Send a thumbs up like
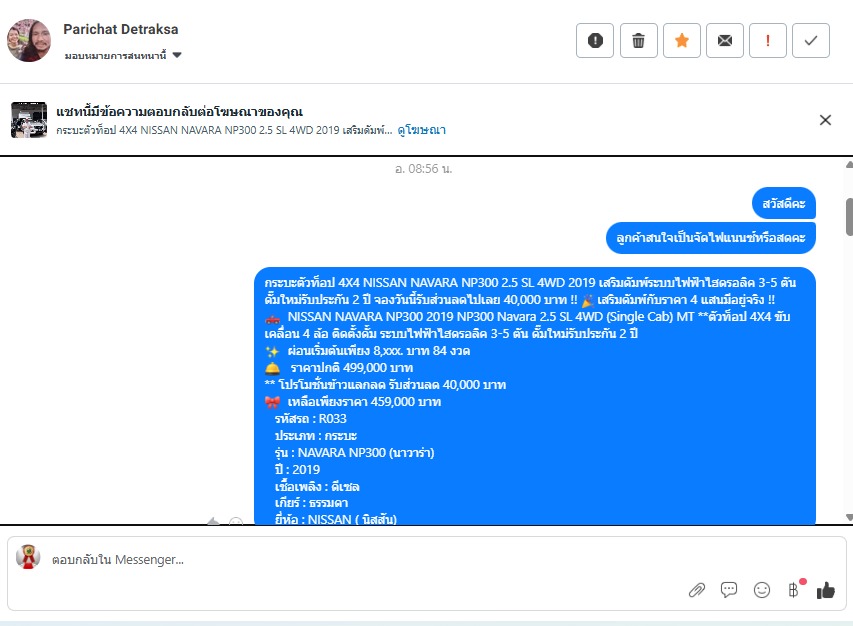853x626 pixels. pos(826,590)
